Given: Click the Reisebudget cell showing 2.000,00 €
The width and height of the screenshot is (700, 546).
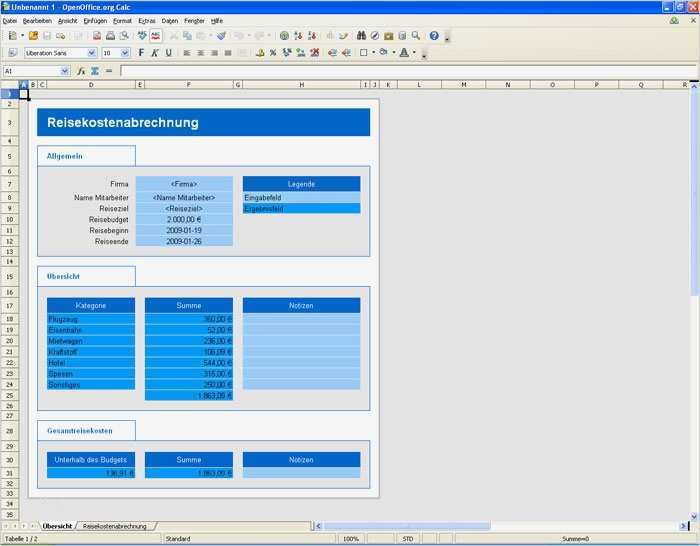Looking at the screenshot, I should point(184,219).
